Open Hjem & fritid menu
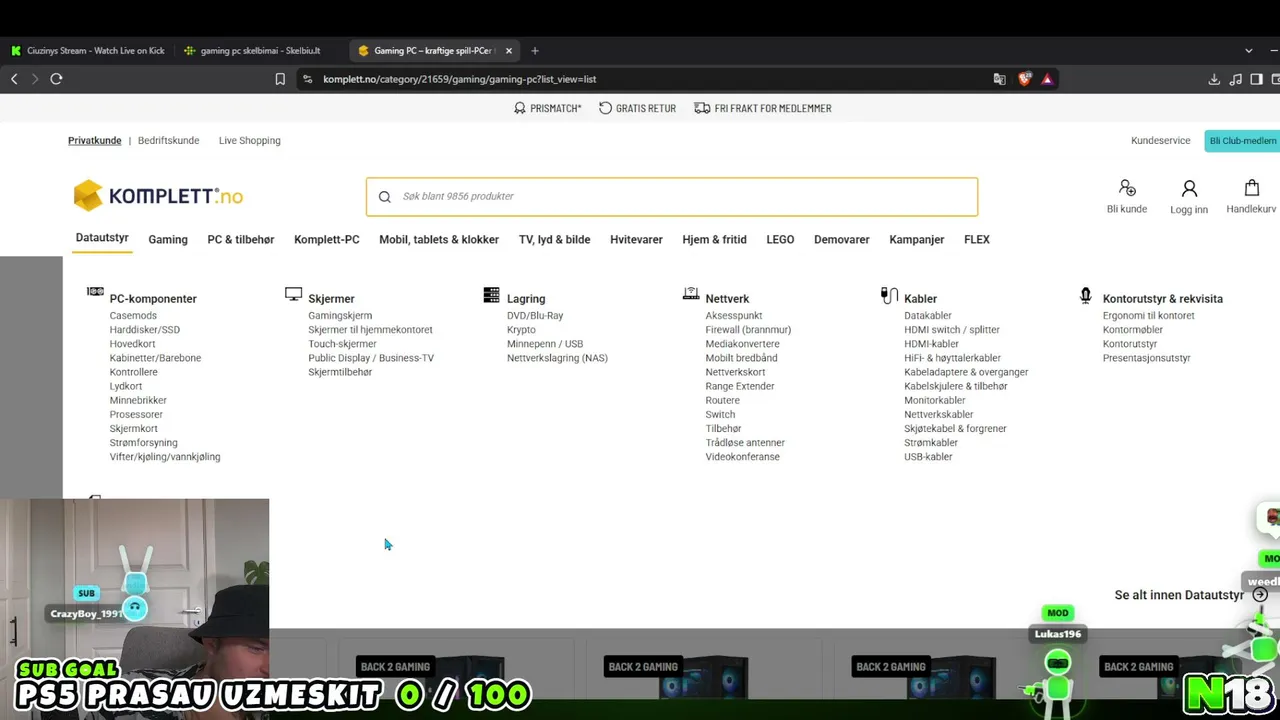The image size is (1280, 720). [x=714, y=240]
